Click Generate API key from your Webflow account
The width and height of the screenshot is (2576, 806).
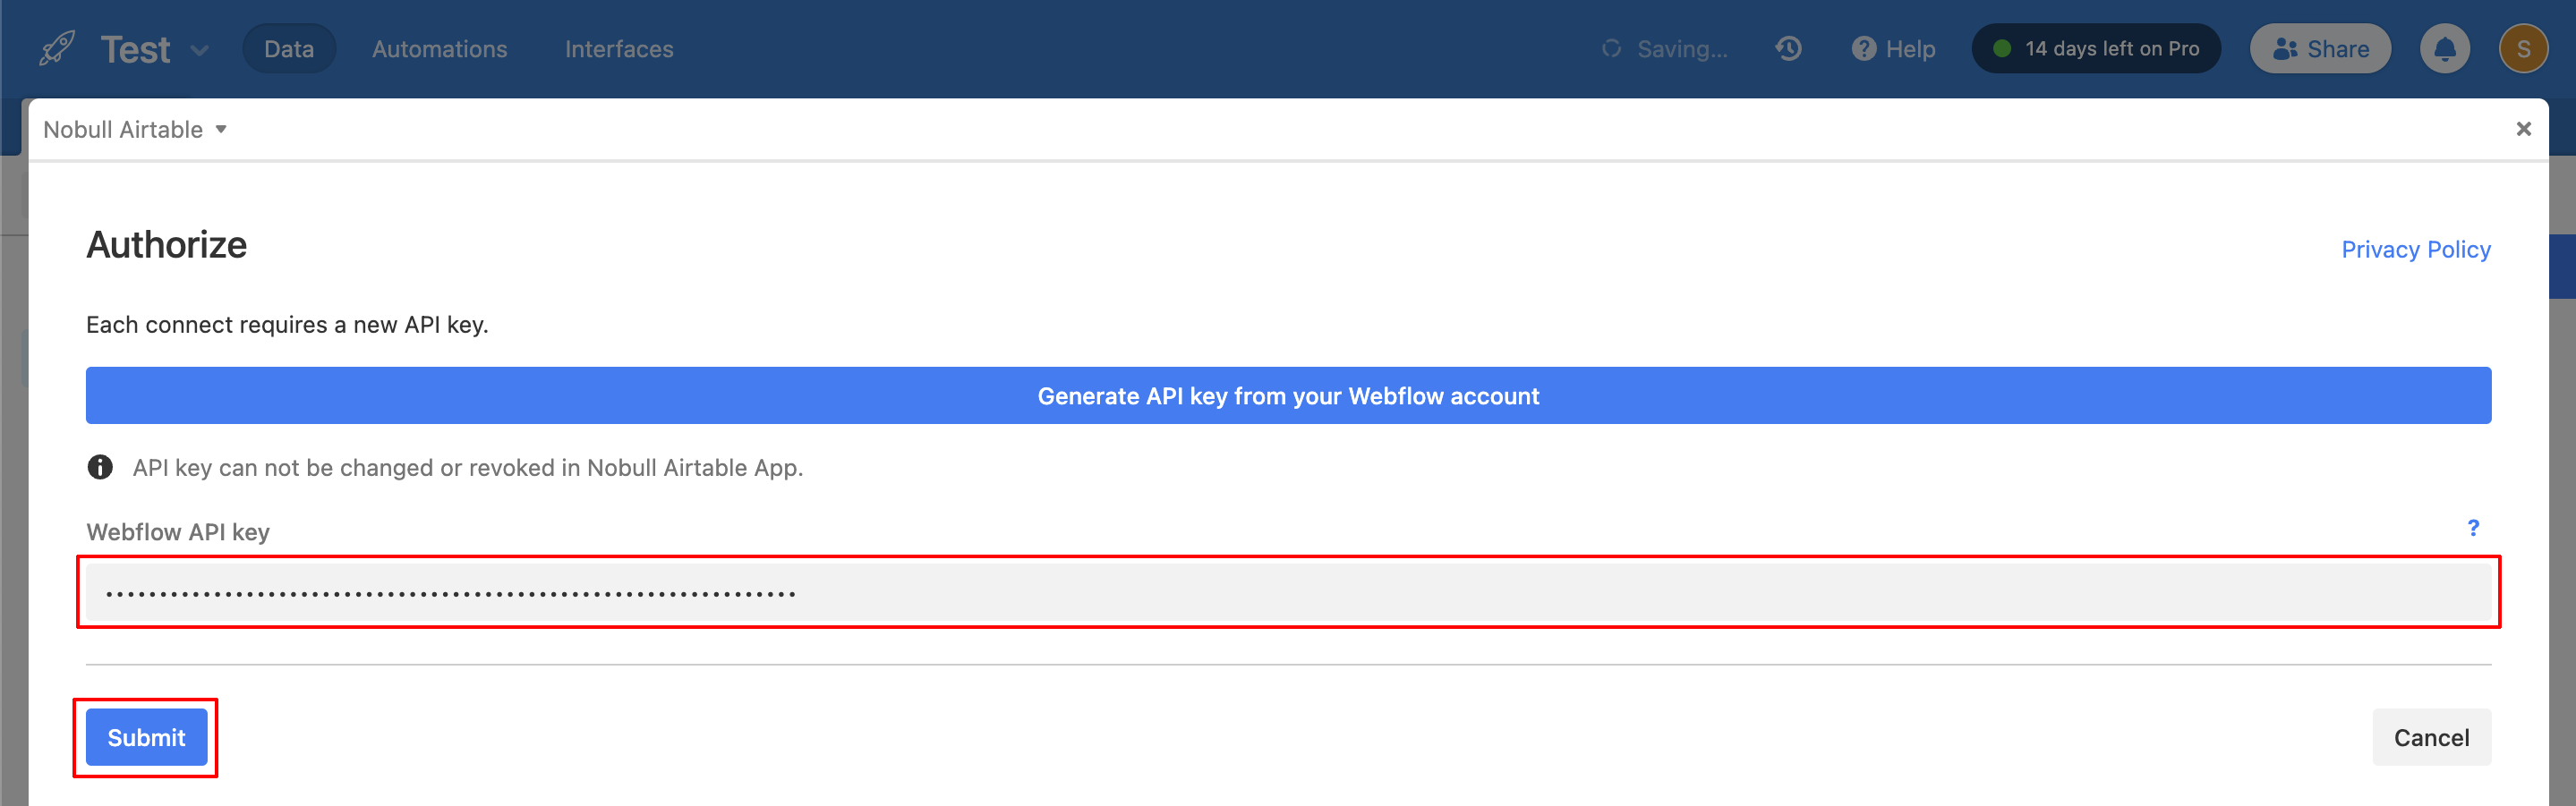click(1288, 396)
